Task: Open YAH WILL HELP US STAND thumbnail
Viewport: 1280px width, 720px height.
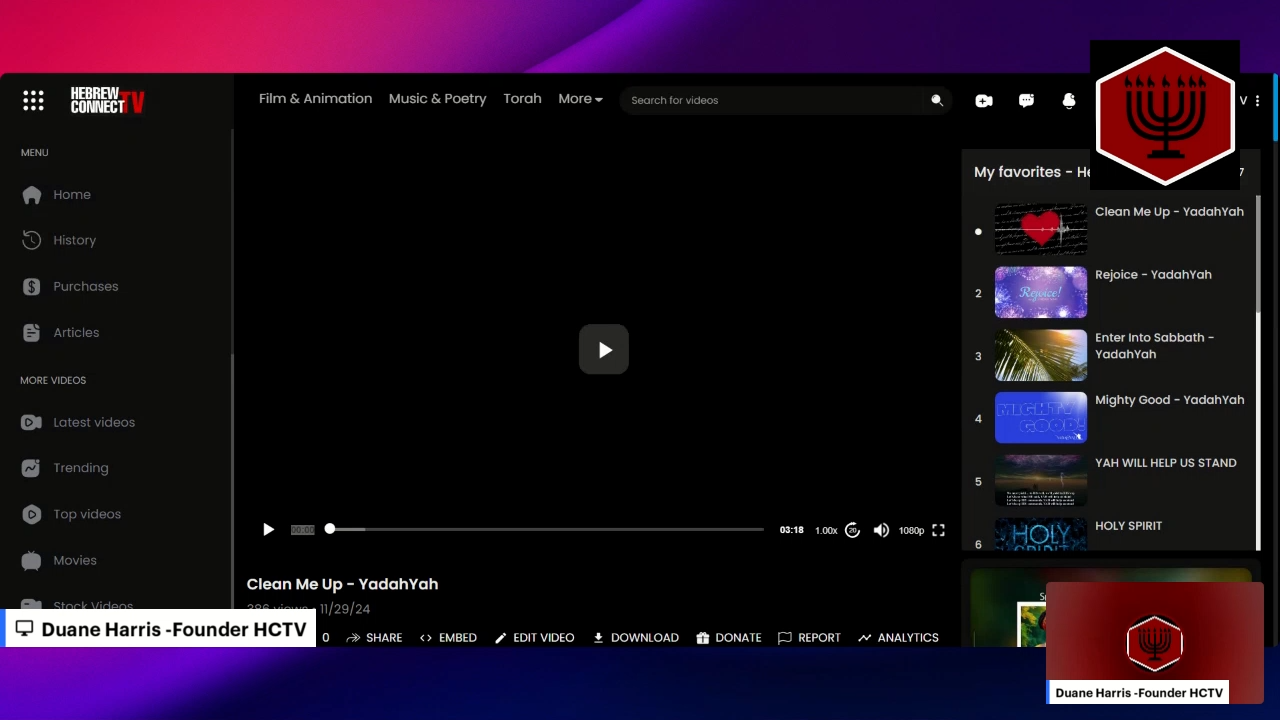Action: 1040,481
